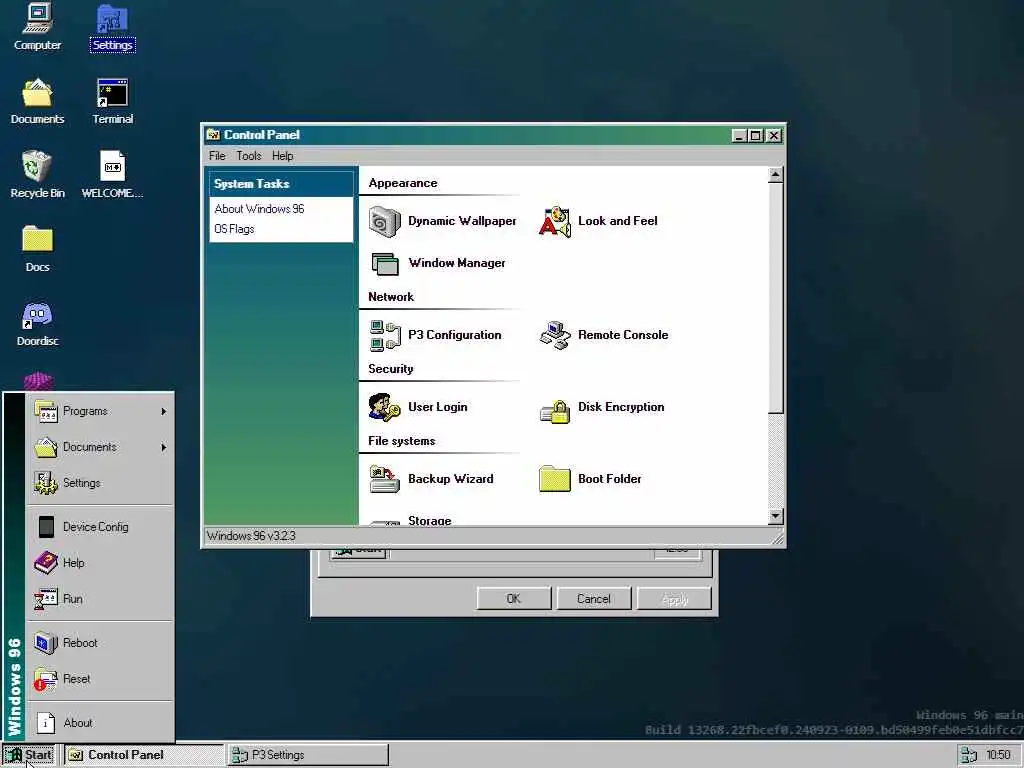Choose Run in the Start menu
This screenshot has height=768, width=1024.
coord(101,599)
